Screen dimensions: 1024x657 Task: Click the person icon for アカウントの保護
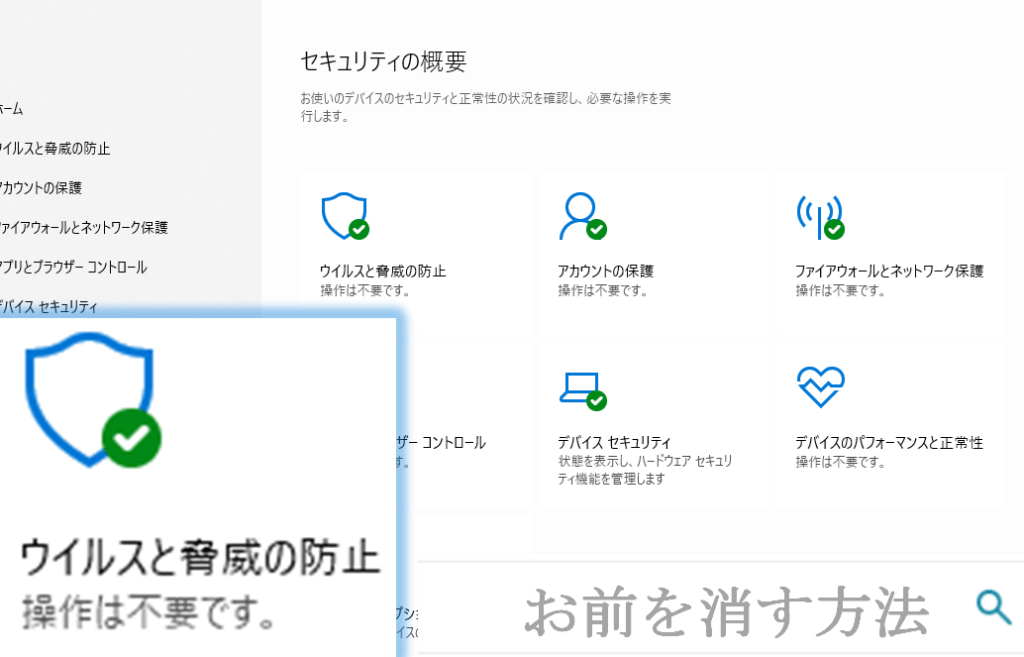580,215
